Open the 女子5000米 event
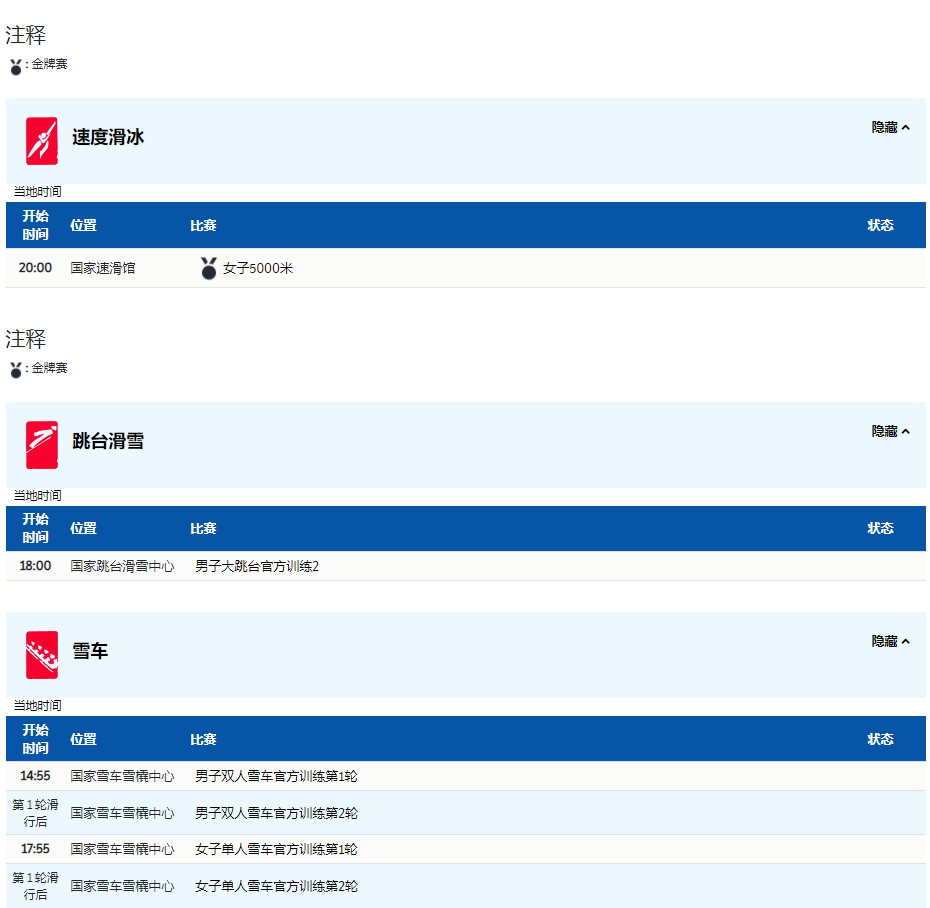 pyautogui.click(x=258, y=268)
